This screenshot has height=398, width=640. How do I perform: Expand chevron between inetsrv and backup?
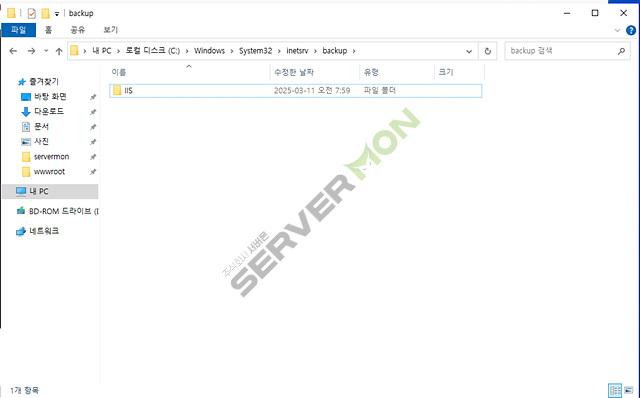pos(316,51)
